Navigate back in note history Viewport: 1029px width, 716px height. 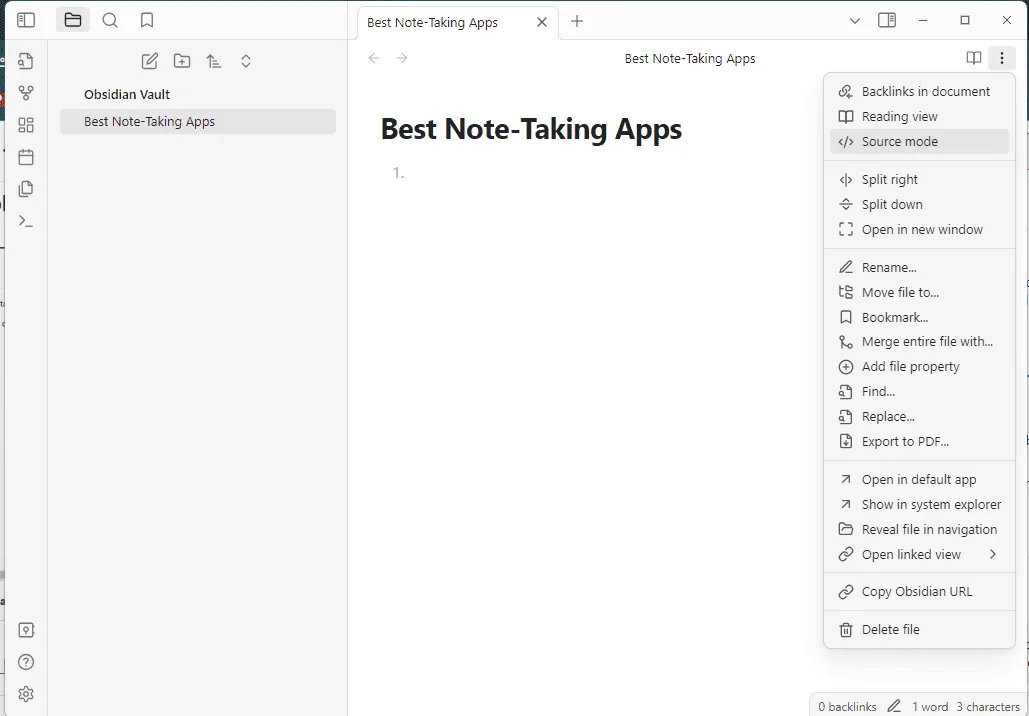point(374,58)
